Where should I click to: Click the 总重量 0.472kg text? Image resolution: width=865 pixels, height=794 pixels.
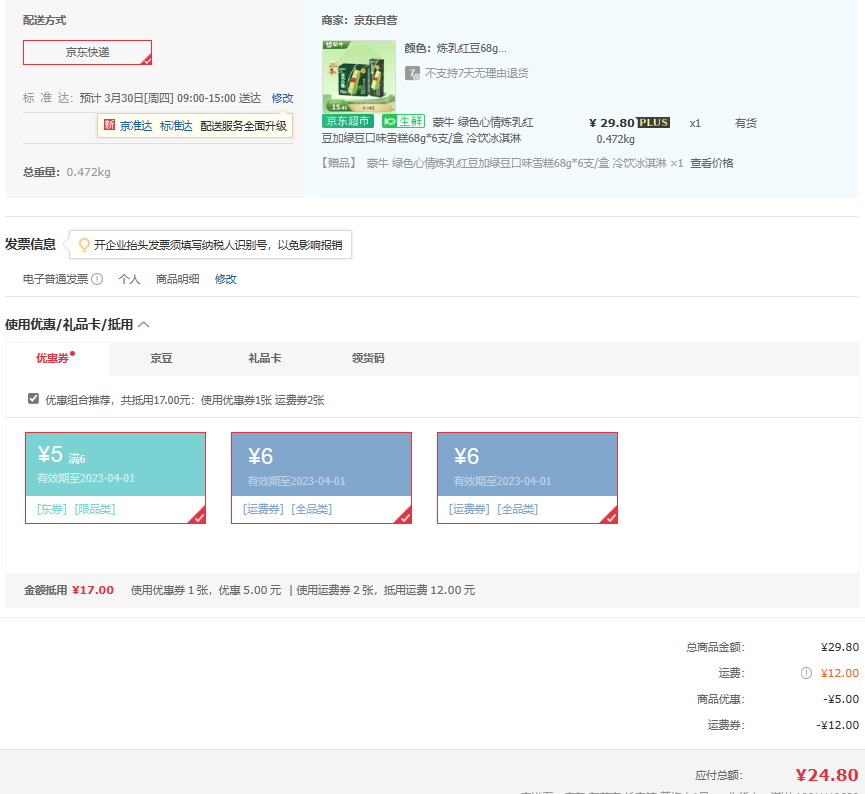coord(67,172)
